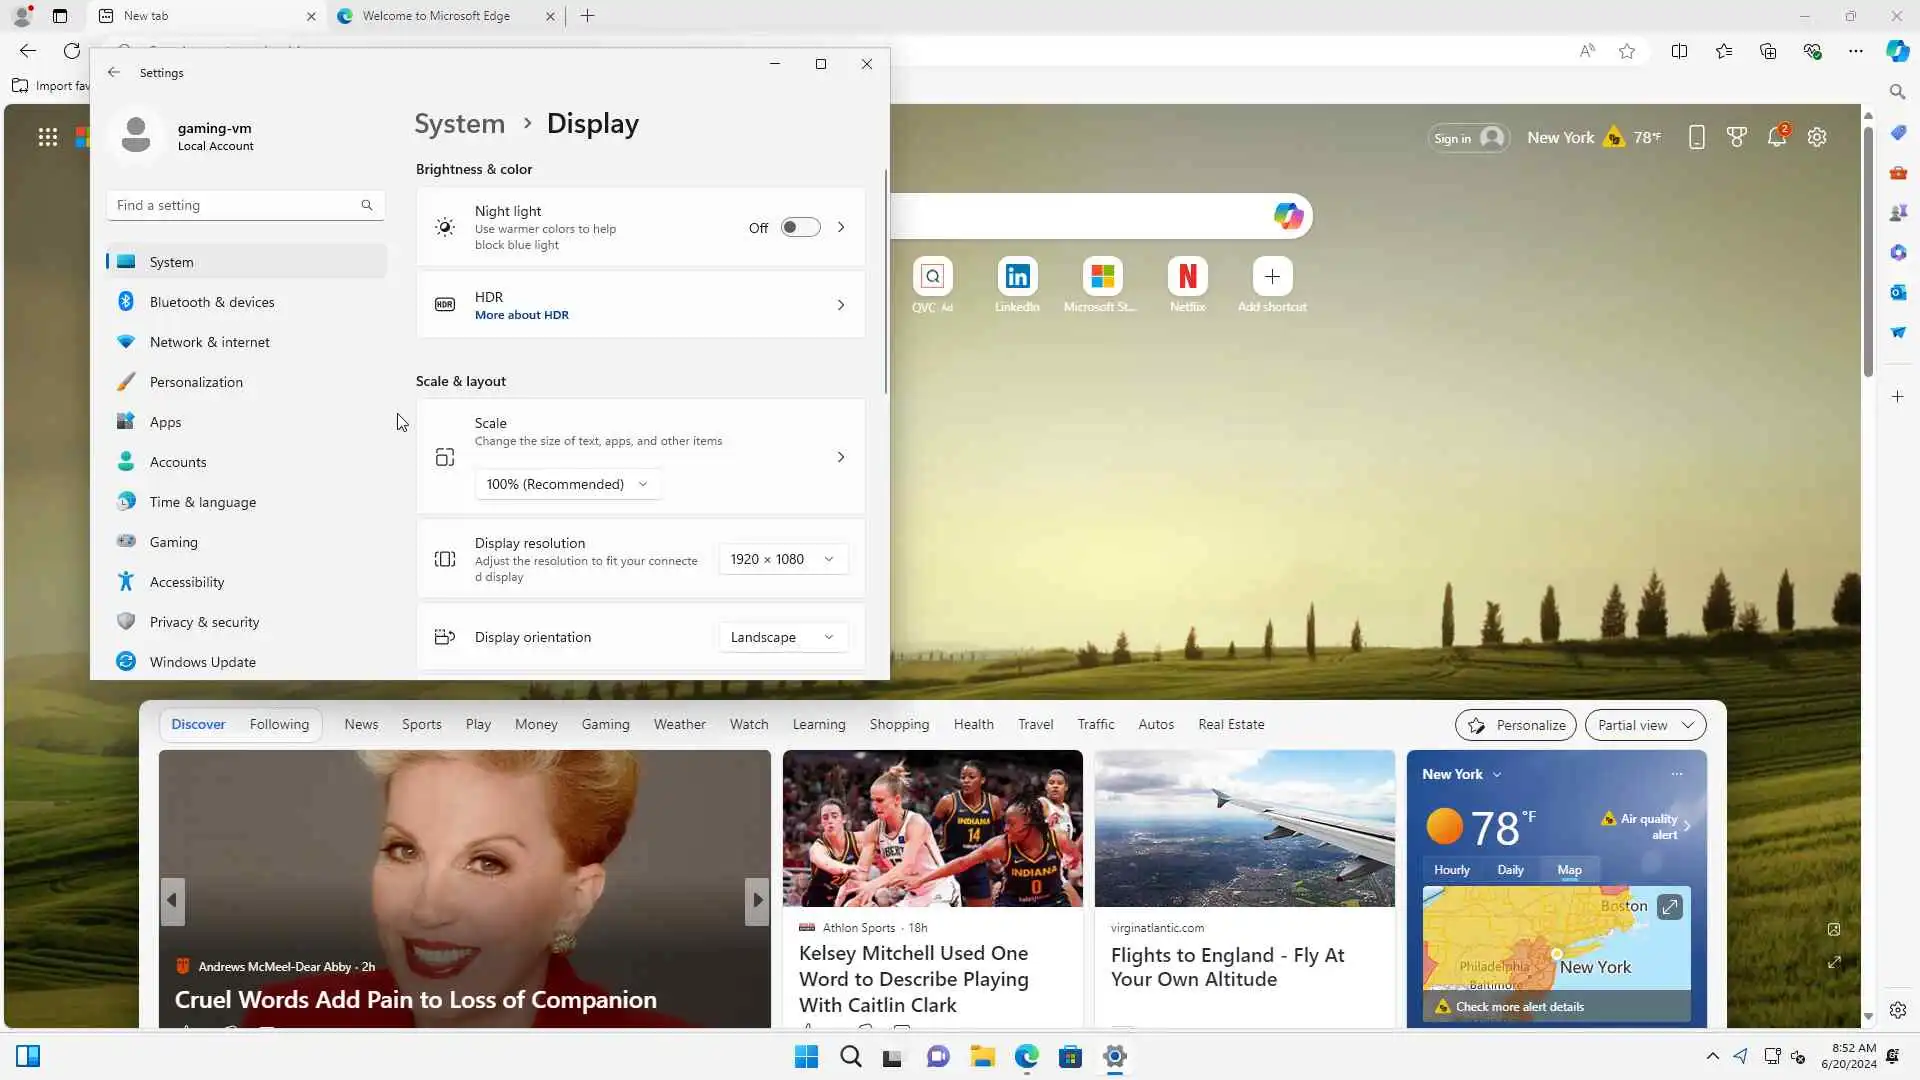
Task: Open Windows Update settings category
Action: click(x=202, y=662)
